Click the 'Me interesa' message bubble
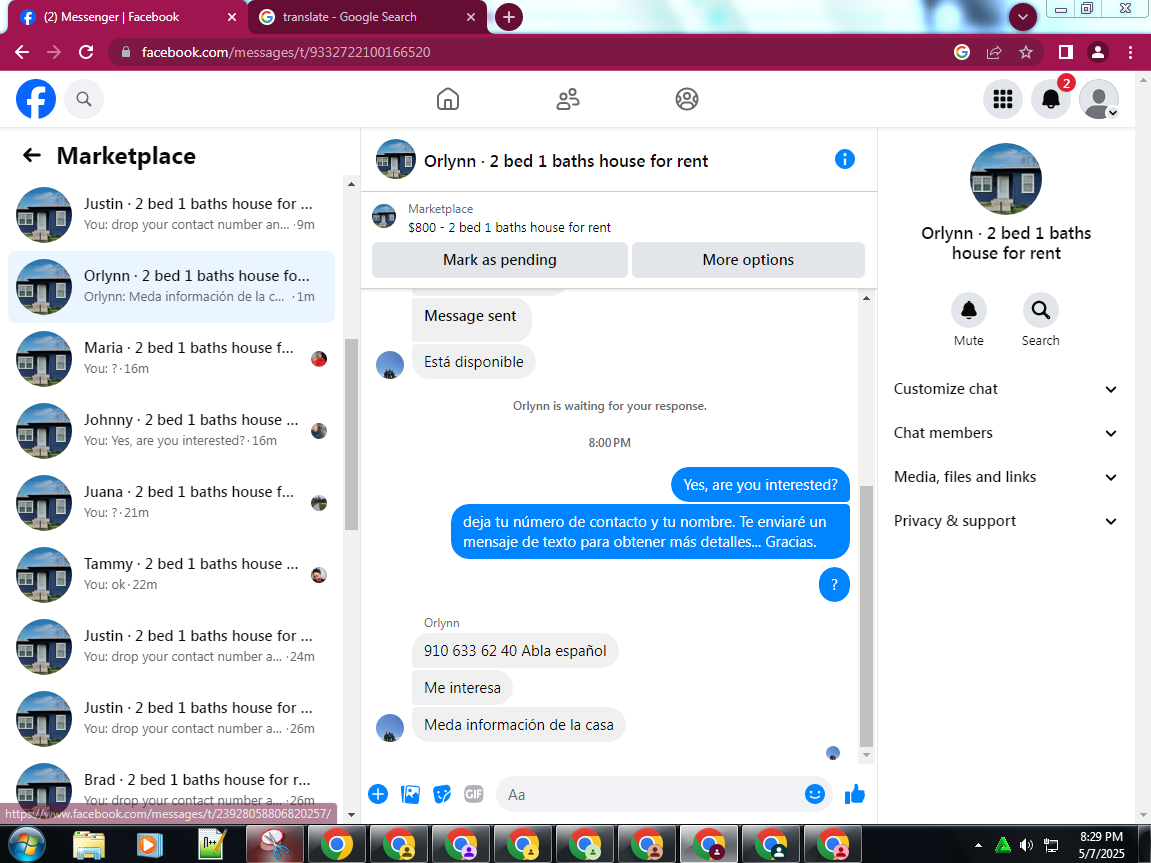 pos(462,688)
